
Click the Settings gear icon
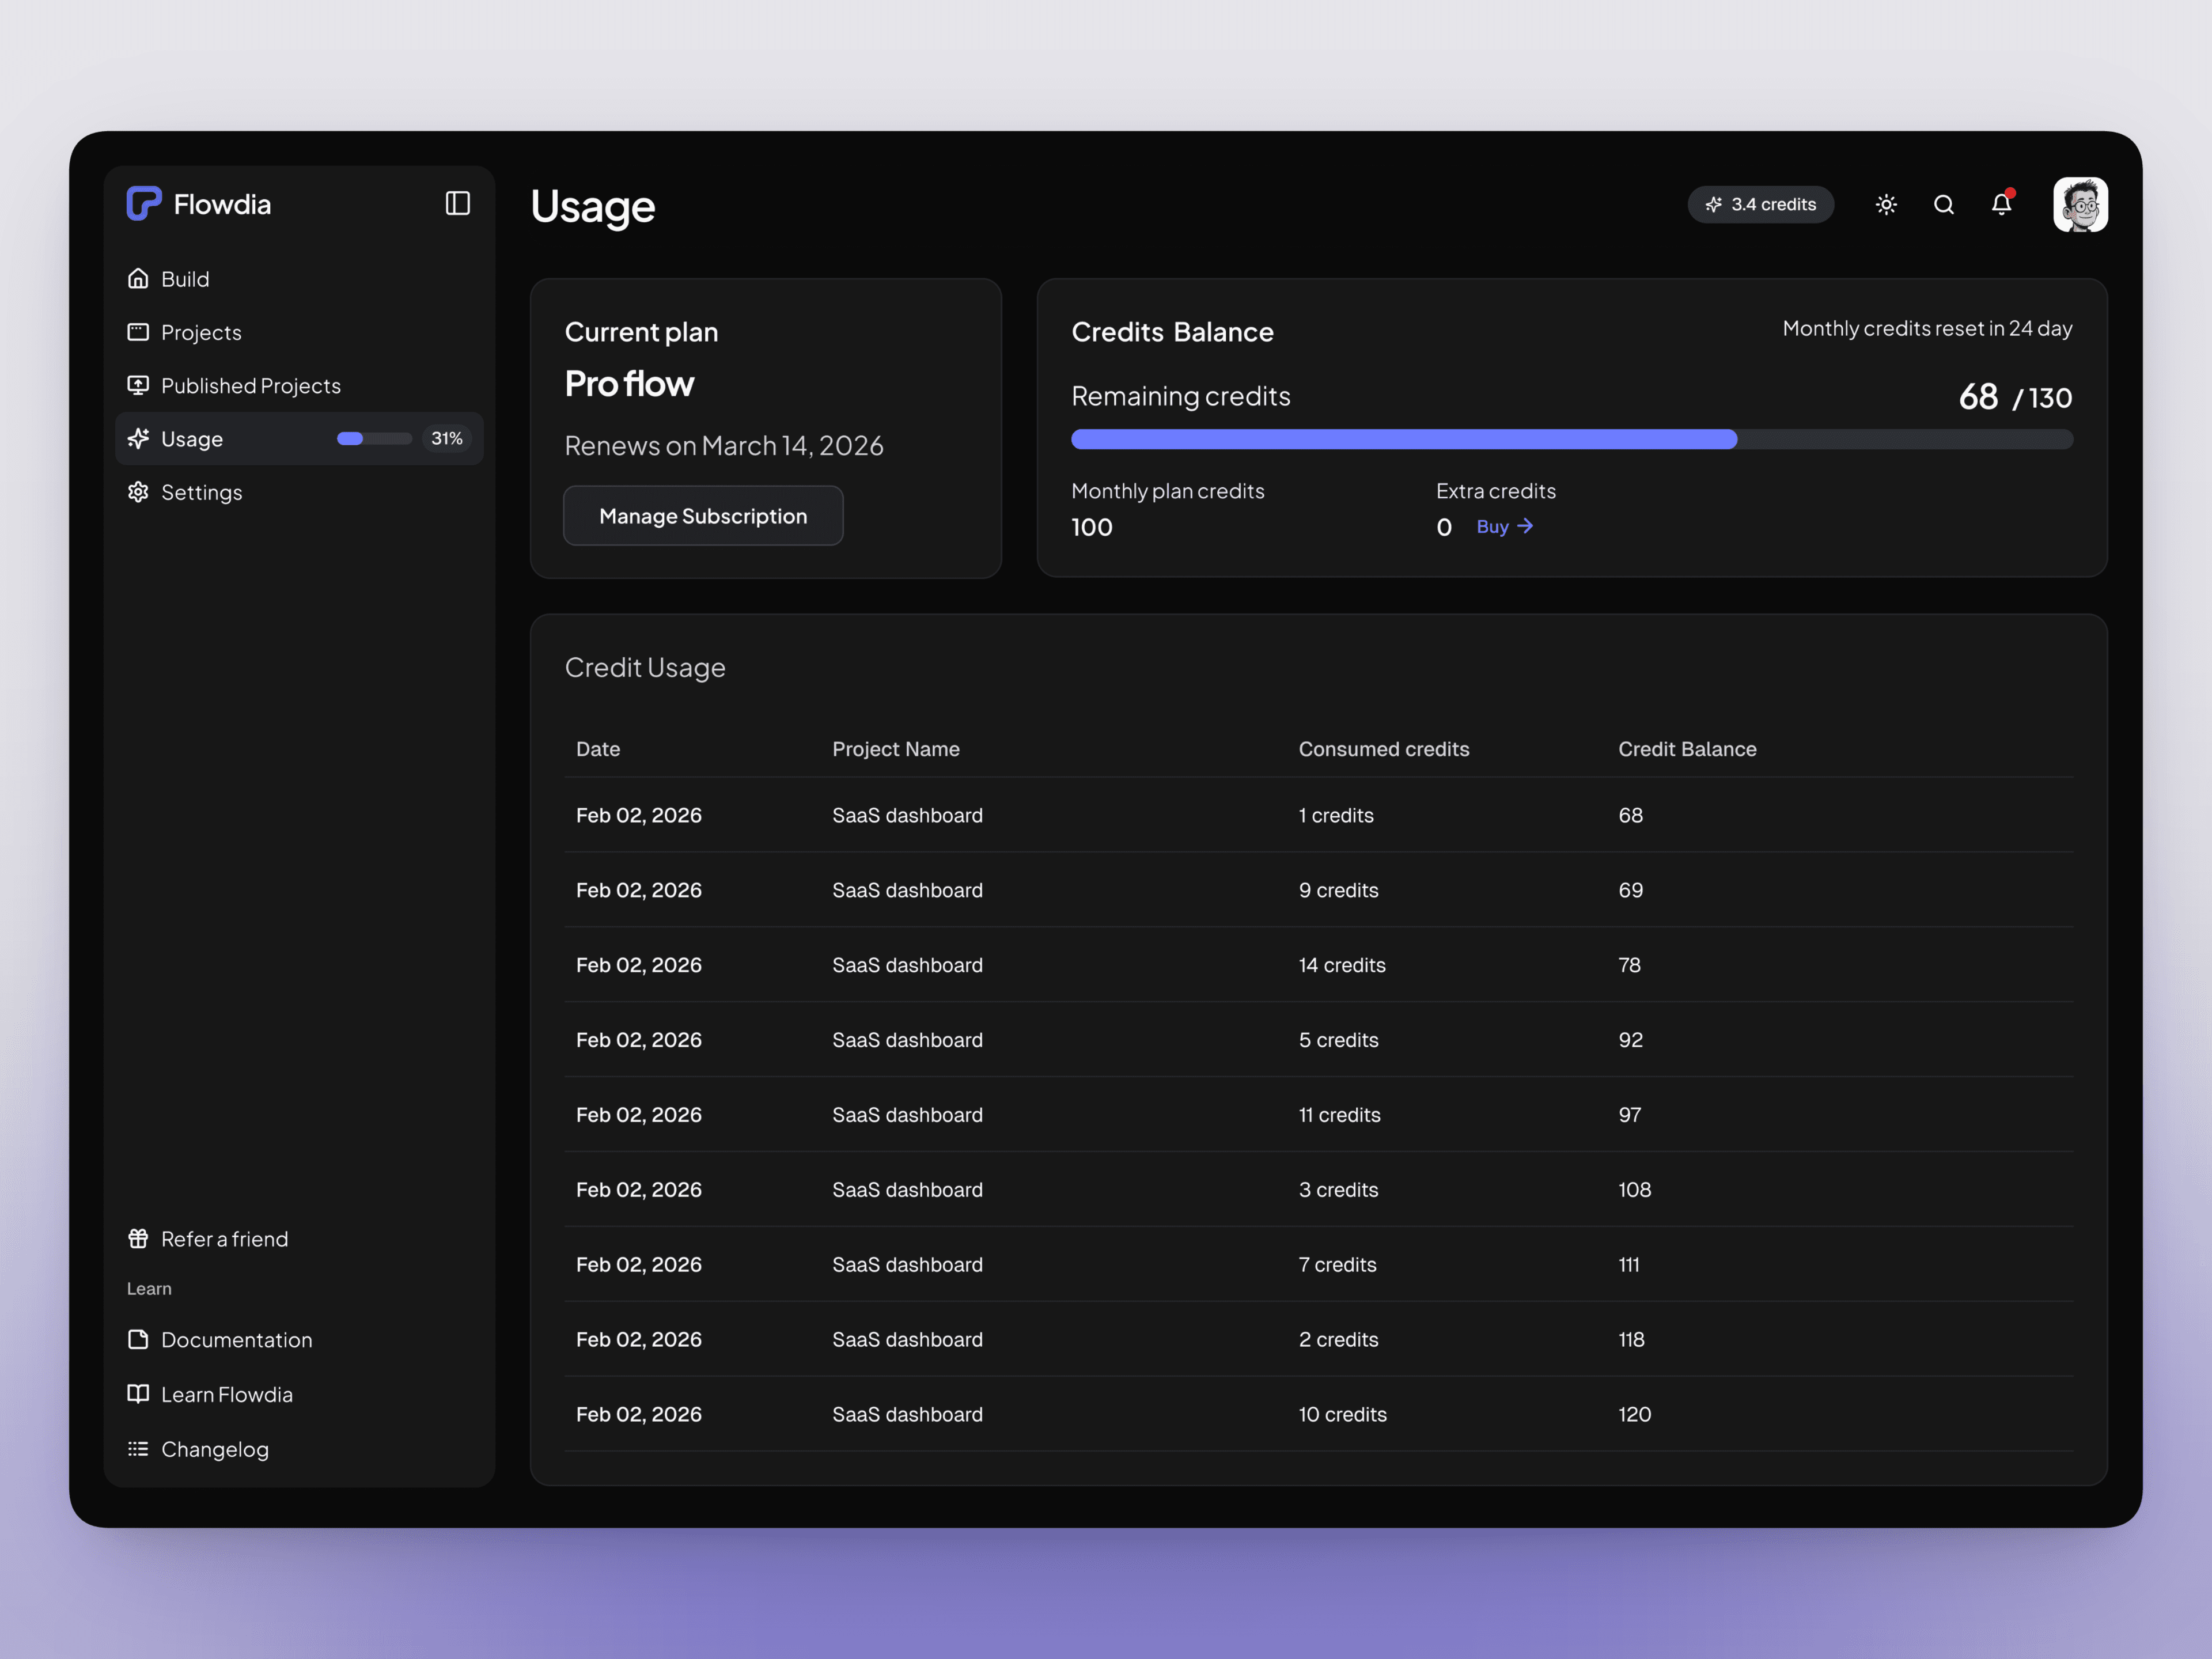click(x=138, y=492)
